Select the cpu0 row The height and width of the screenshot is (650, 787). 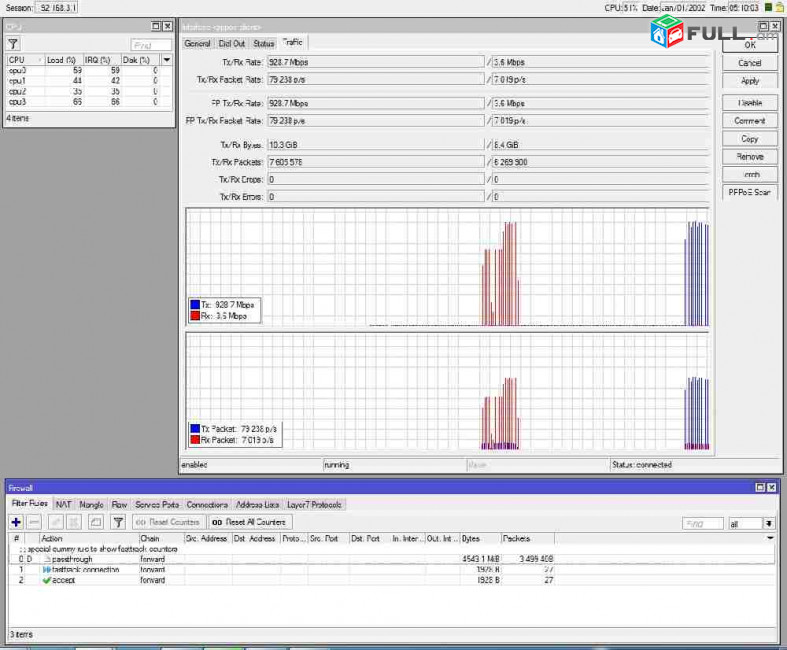click(x=89, y=71)
